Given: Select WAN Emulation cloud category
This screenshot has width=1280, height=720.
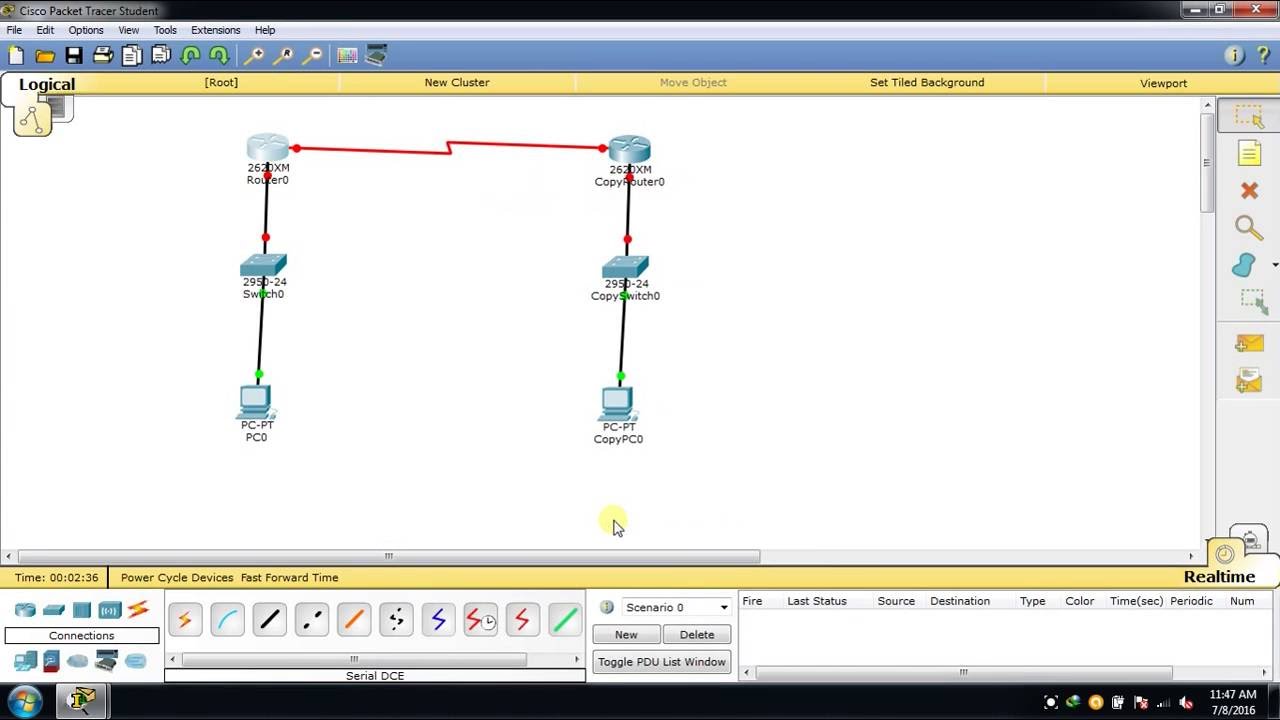Looking at the screenshot, I should pyautogui.click(x=78, y=661).
